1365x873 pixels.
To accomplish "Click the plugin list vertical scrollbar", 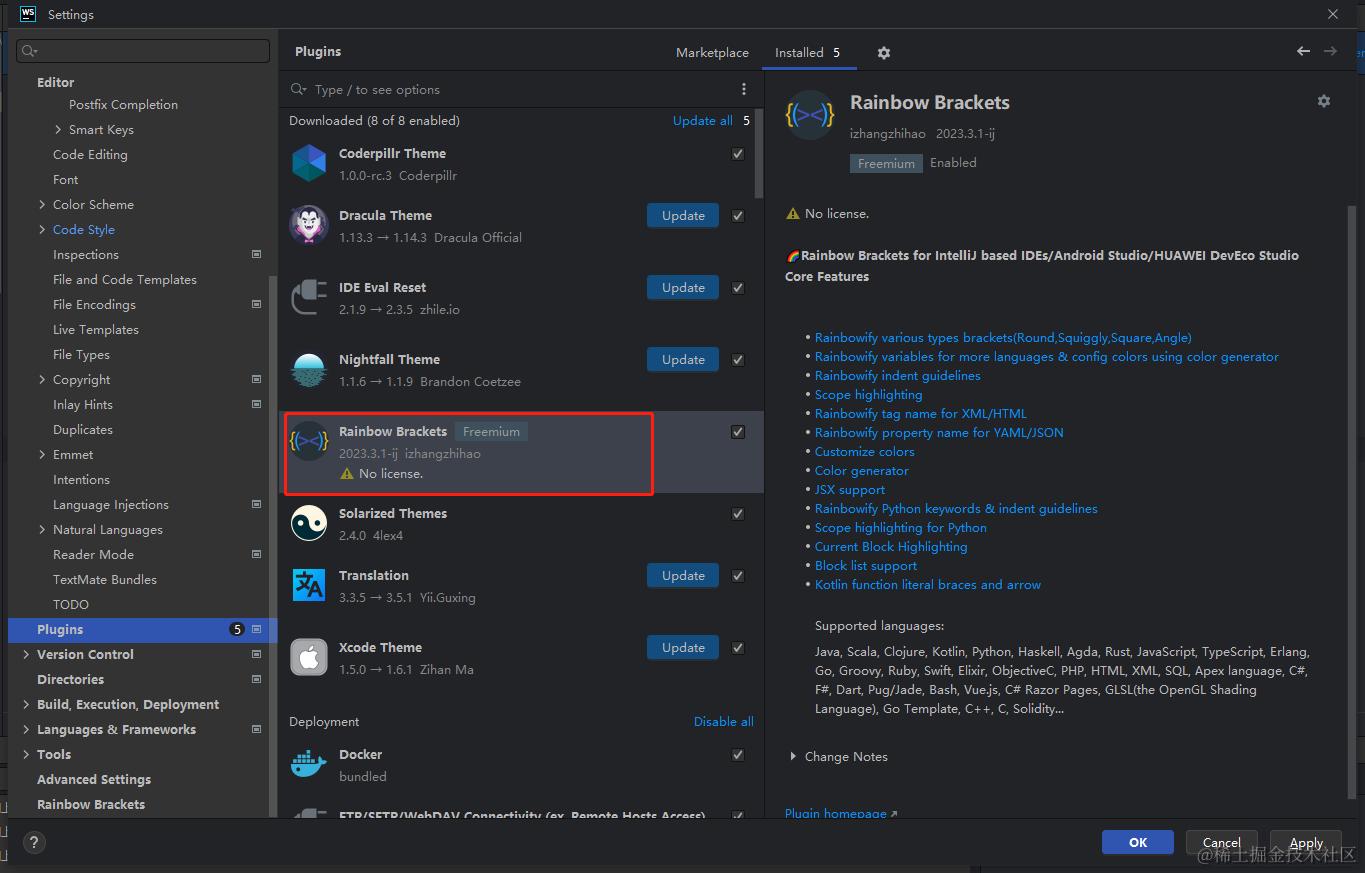I will pos(760,152).
